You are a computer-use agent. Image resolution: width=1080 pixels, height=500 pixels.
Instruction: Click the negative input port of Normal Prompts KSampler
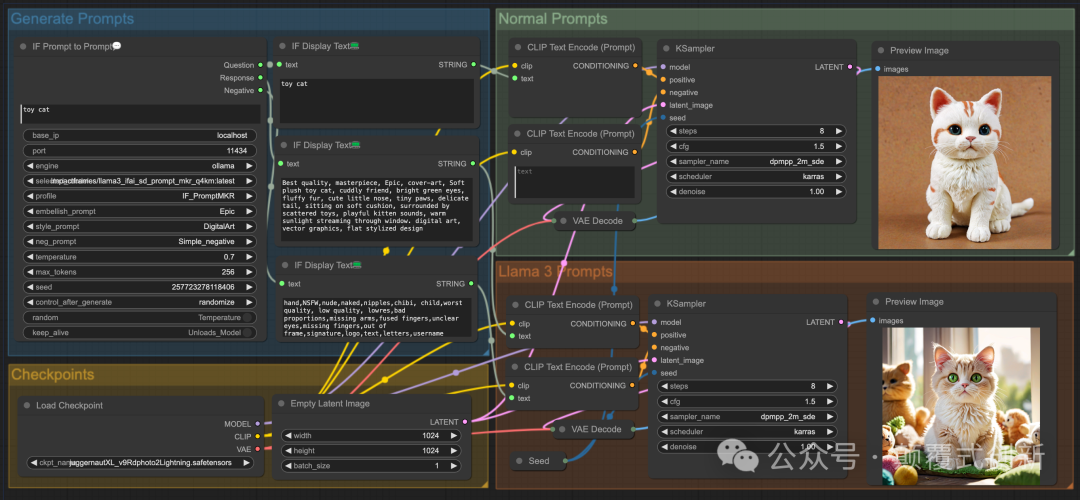tap(663, 92)
